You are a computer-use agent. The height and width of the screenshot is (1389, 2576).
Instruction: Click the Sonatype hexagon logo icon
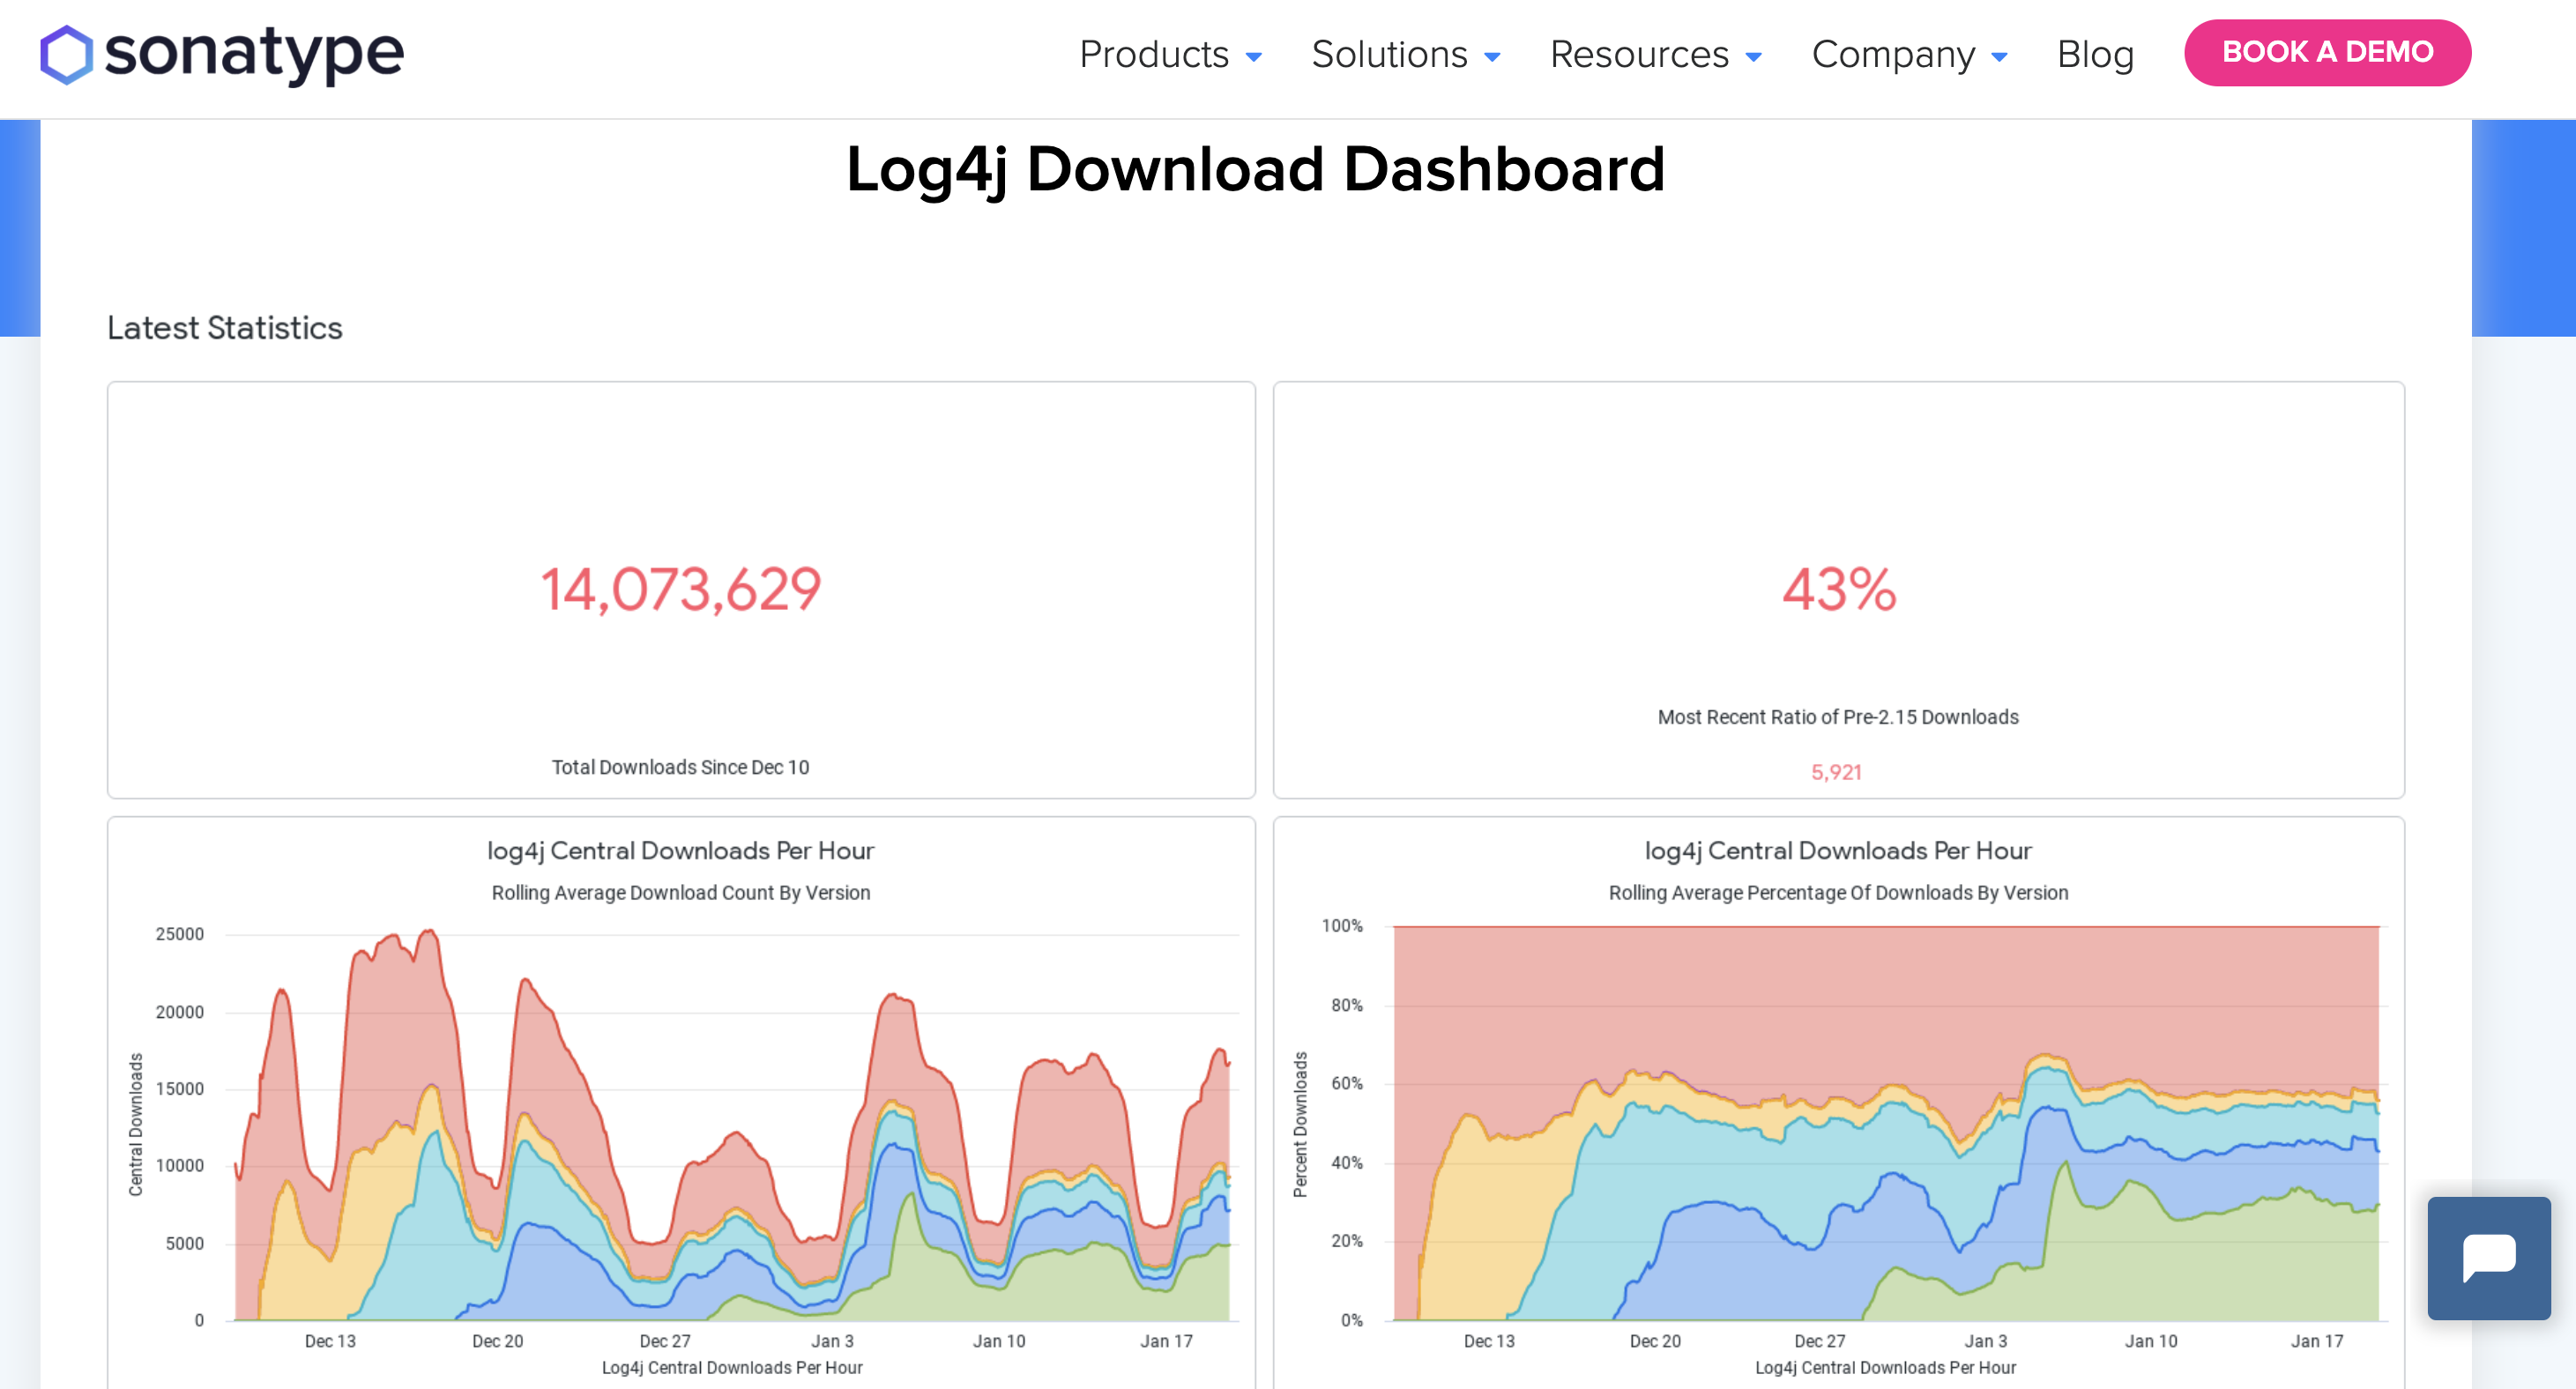(x=66, y=54)
